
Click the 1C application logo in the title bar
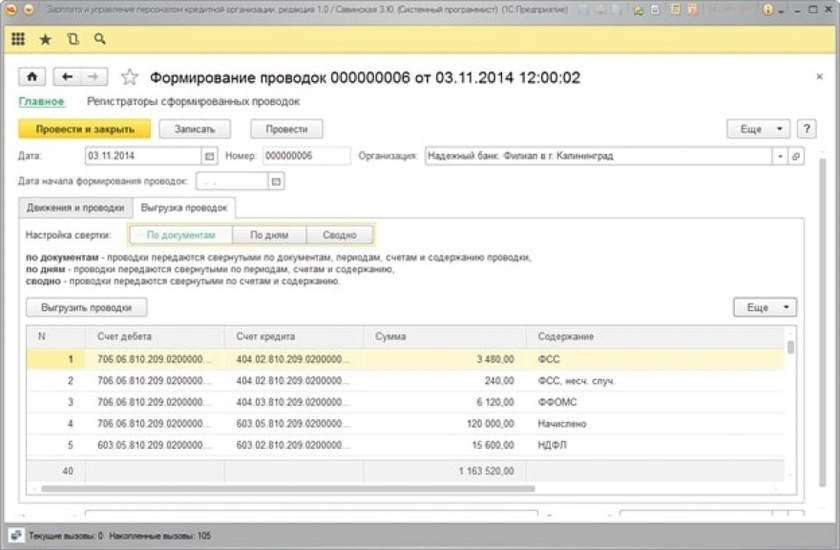[11, 9]
